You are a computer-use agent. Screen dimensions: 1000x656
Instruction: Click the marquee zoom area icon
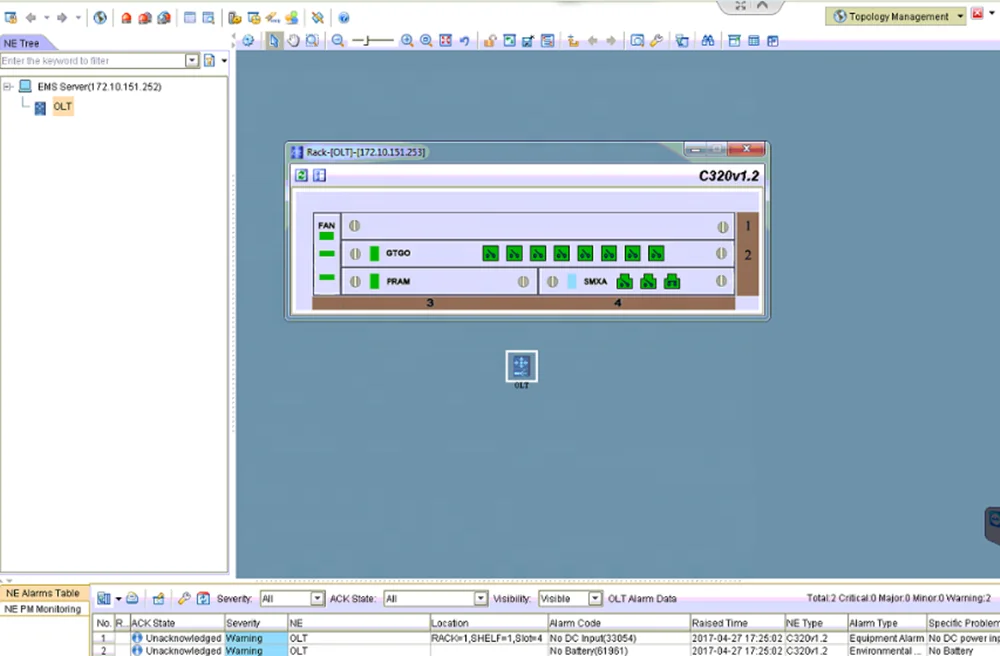pyautogui.click(x=312, y=41)
